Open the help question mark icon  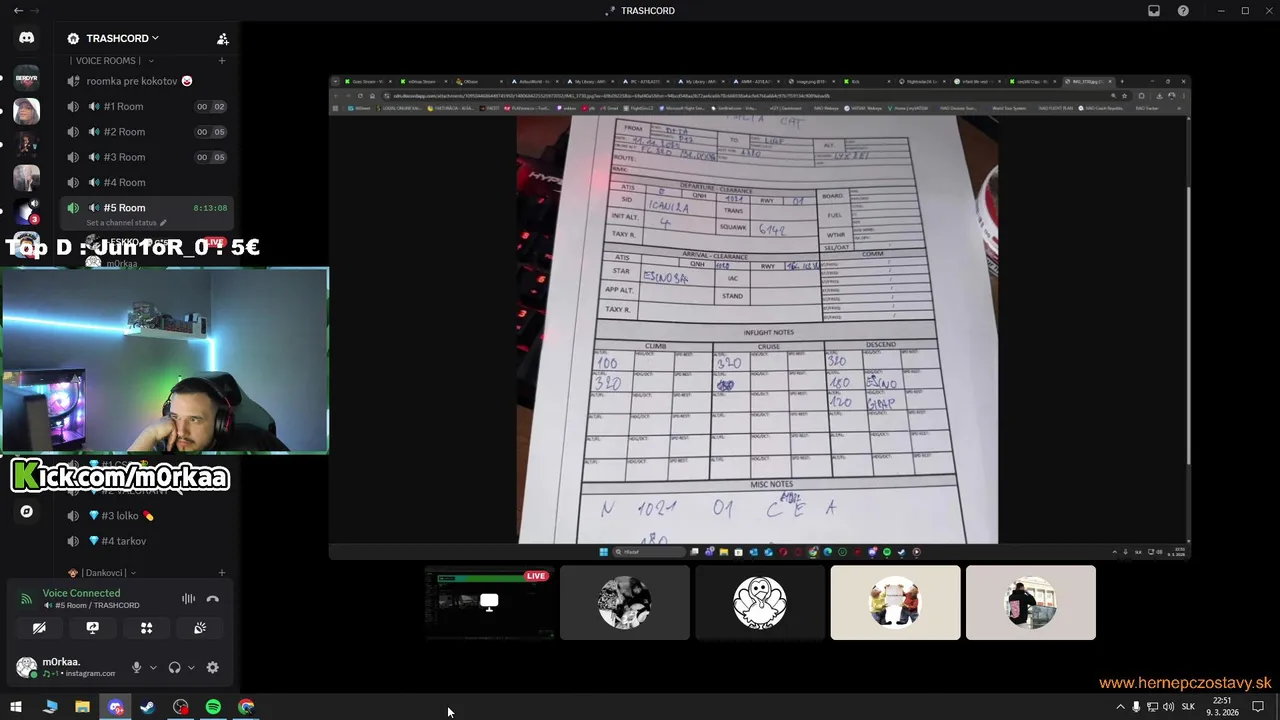click(x=1183, y=11)
